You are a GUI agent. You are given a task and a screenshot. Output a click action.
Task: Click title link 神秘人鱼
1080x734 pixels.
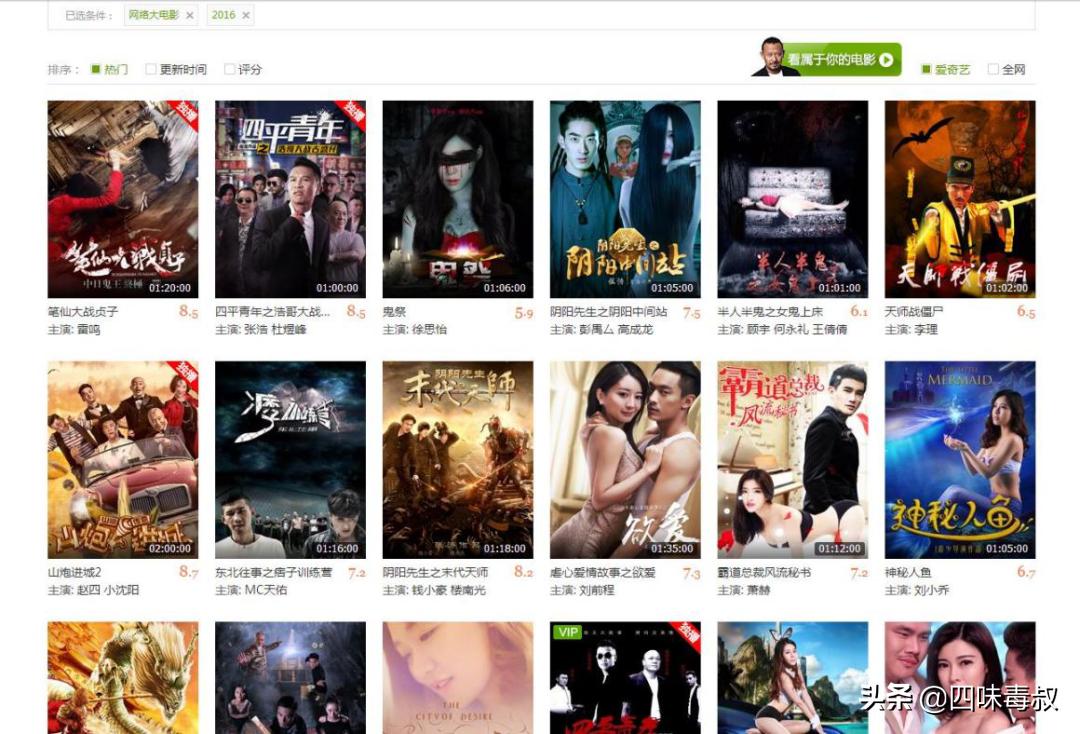pos(908,572)
